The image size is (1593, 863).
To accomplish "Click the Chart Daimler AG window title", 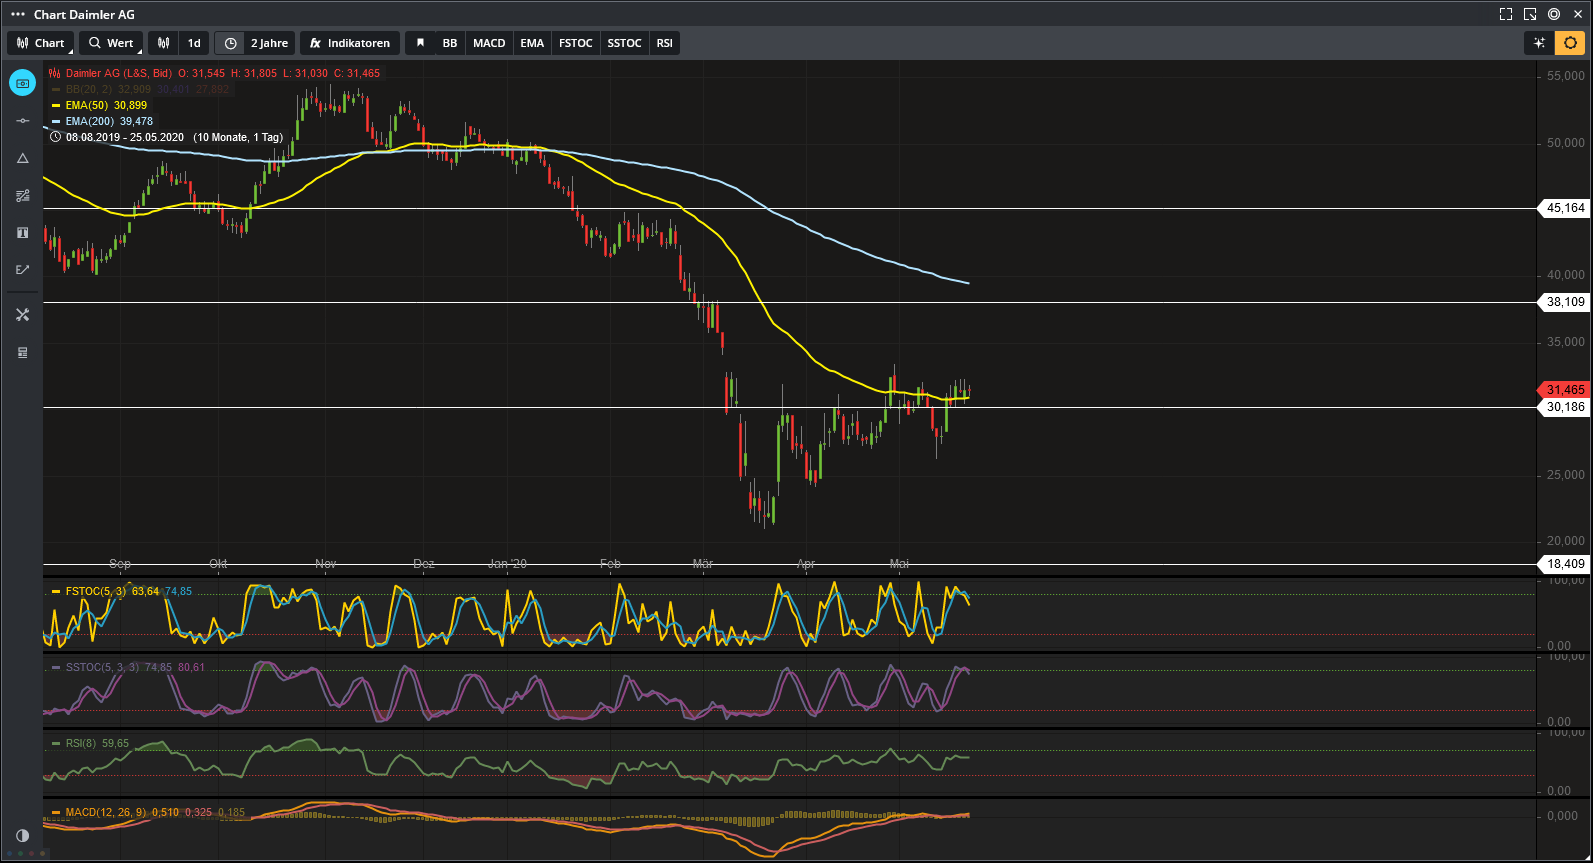I will click(x=84, y=14).
